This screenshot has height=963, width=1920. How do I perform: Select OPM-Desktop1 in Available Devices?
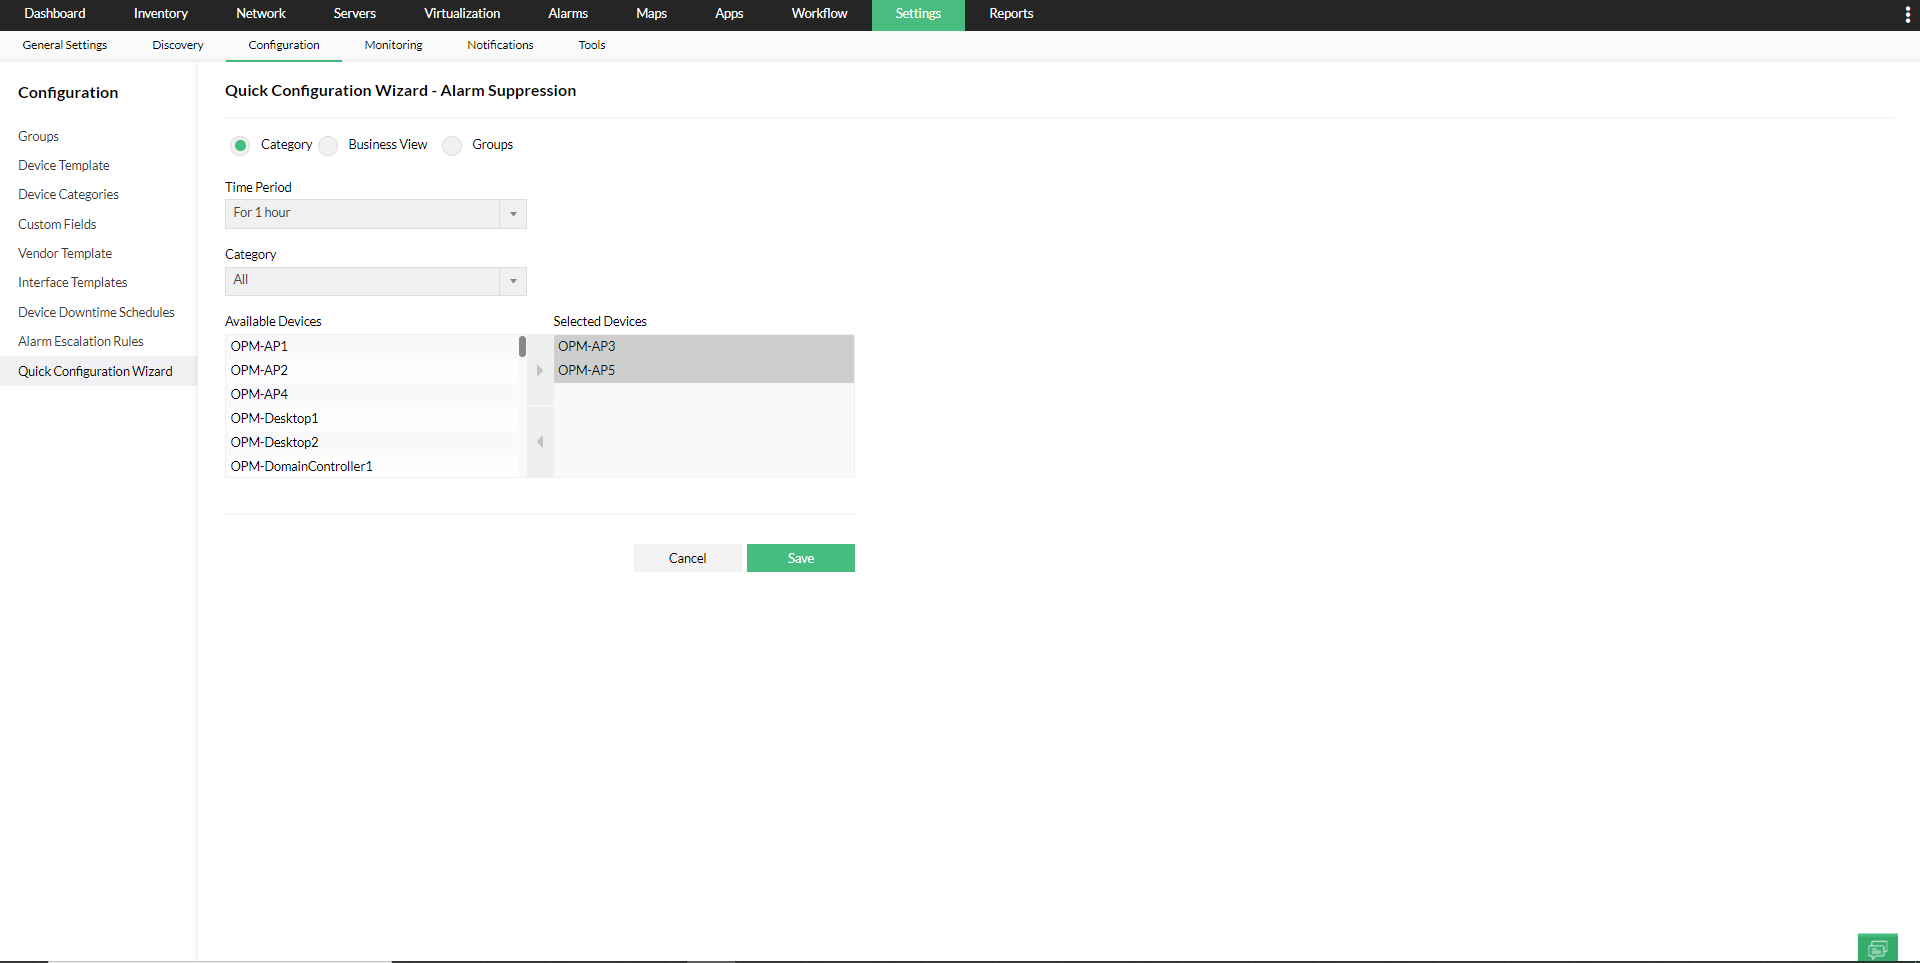pos(274,418)
